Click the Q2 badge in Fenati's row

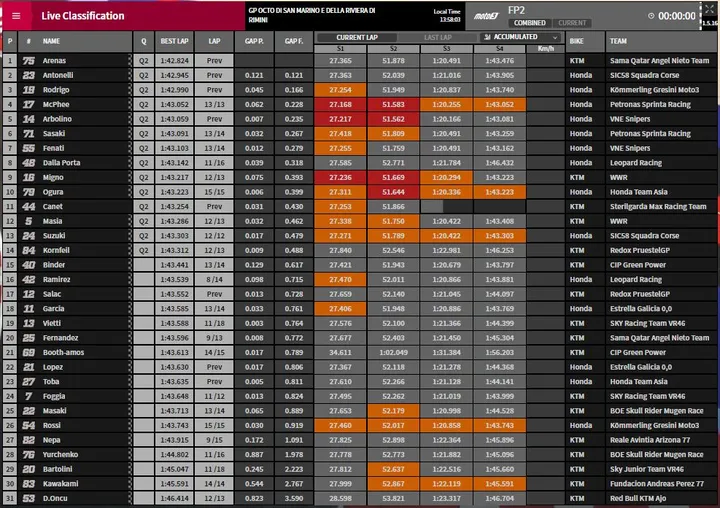[144, 148]
